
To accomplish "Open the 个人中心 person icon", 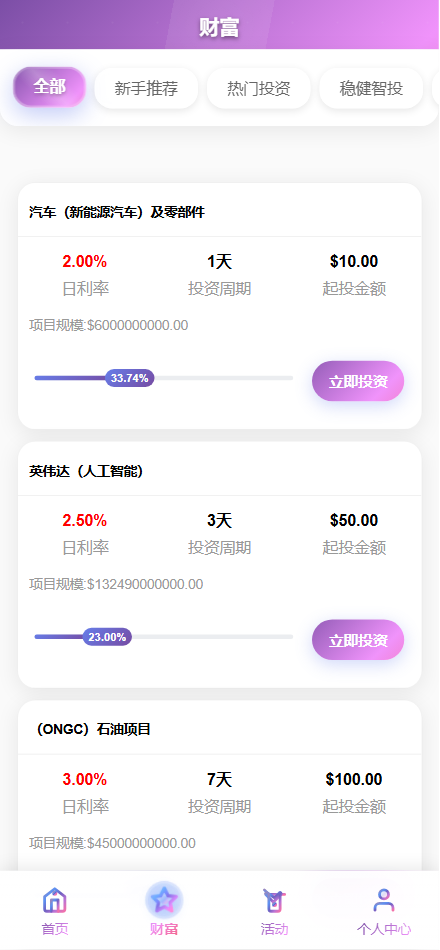I will (384, 900).
